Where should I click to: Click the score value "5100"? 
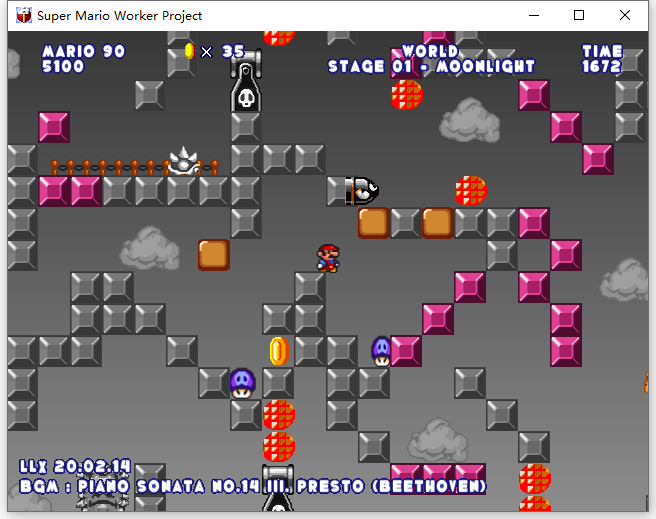coord(63,66)
